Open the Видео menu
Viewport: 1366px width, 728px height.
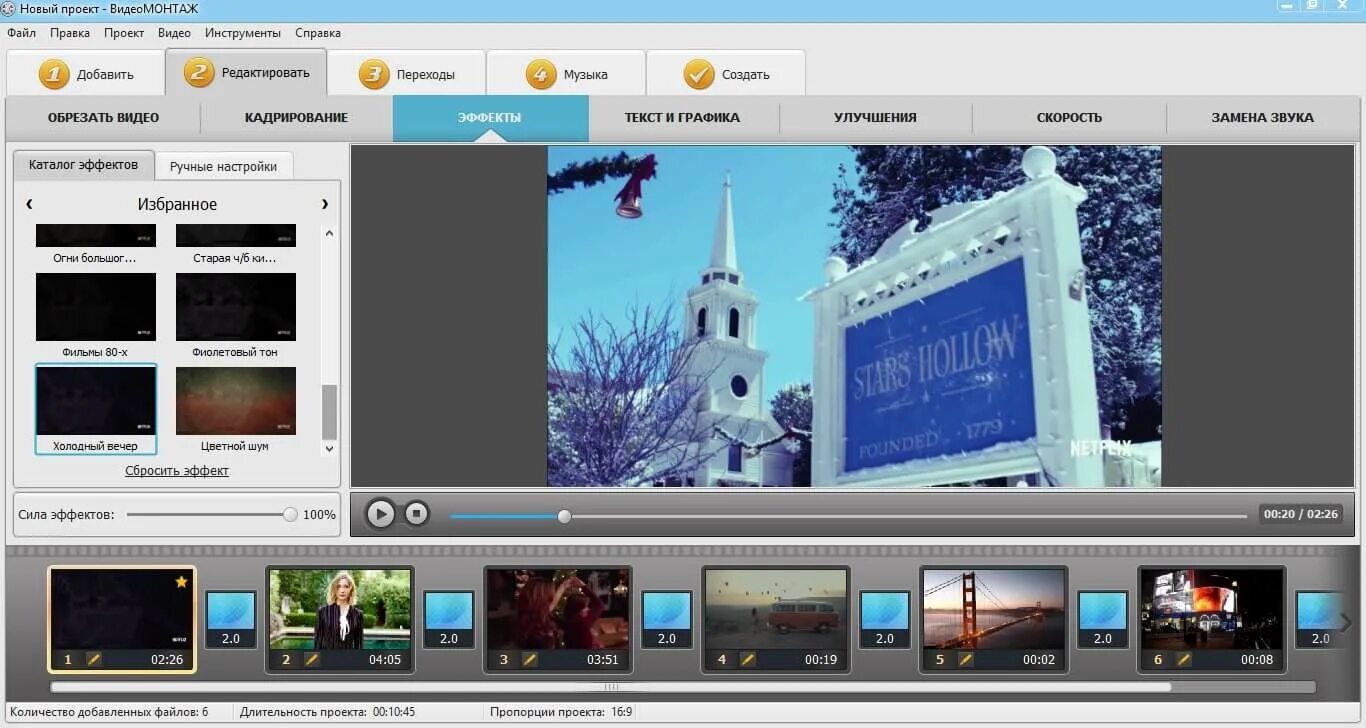(174, 33)
